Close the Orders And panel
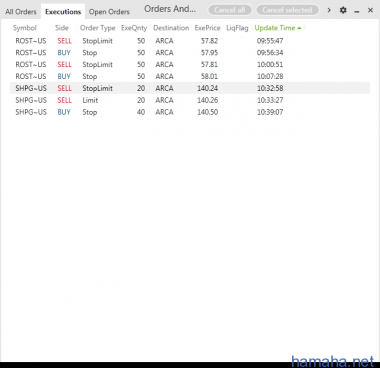 [370, 10]
